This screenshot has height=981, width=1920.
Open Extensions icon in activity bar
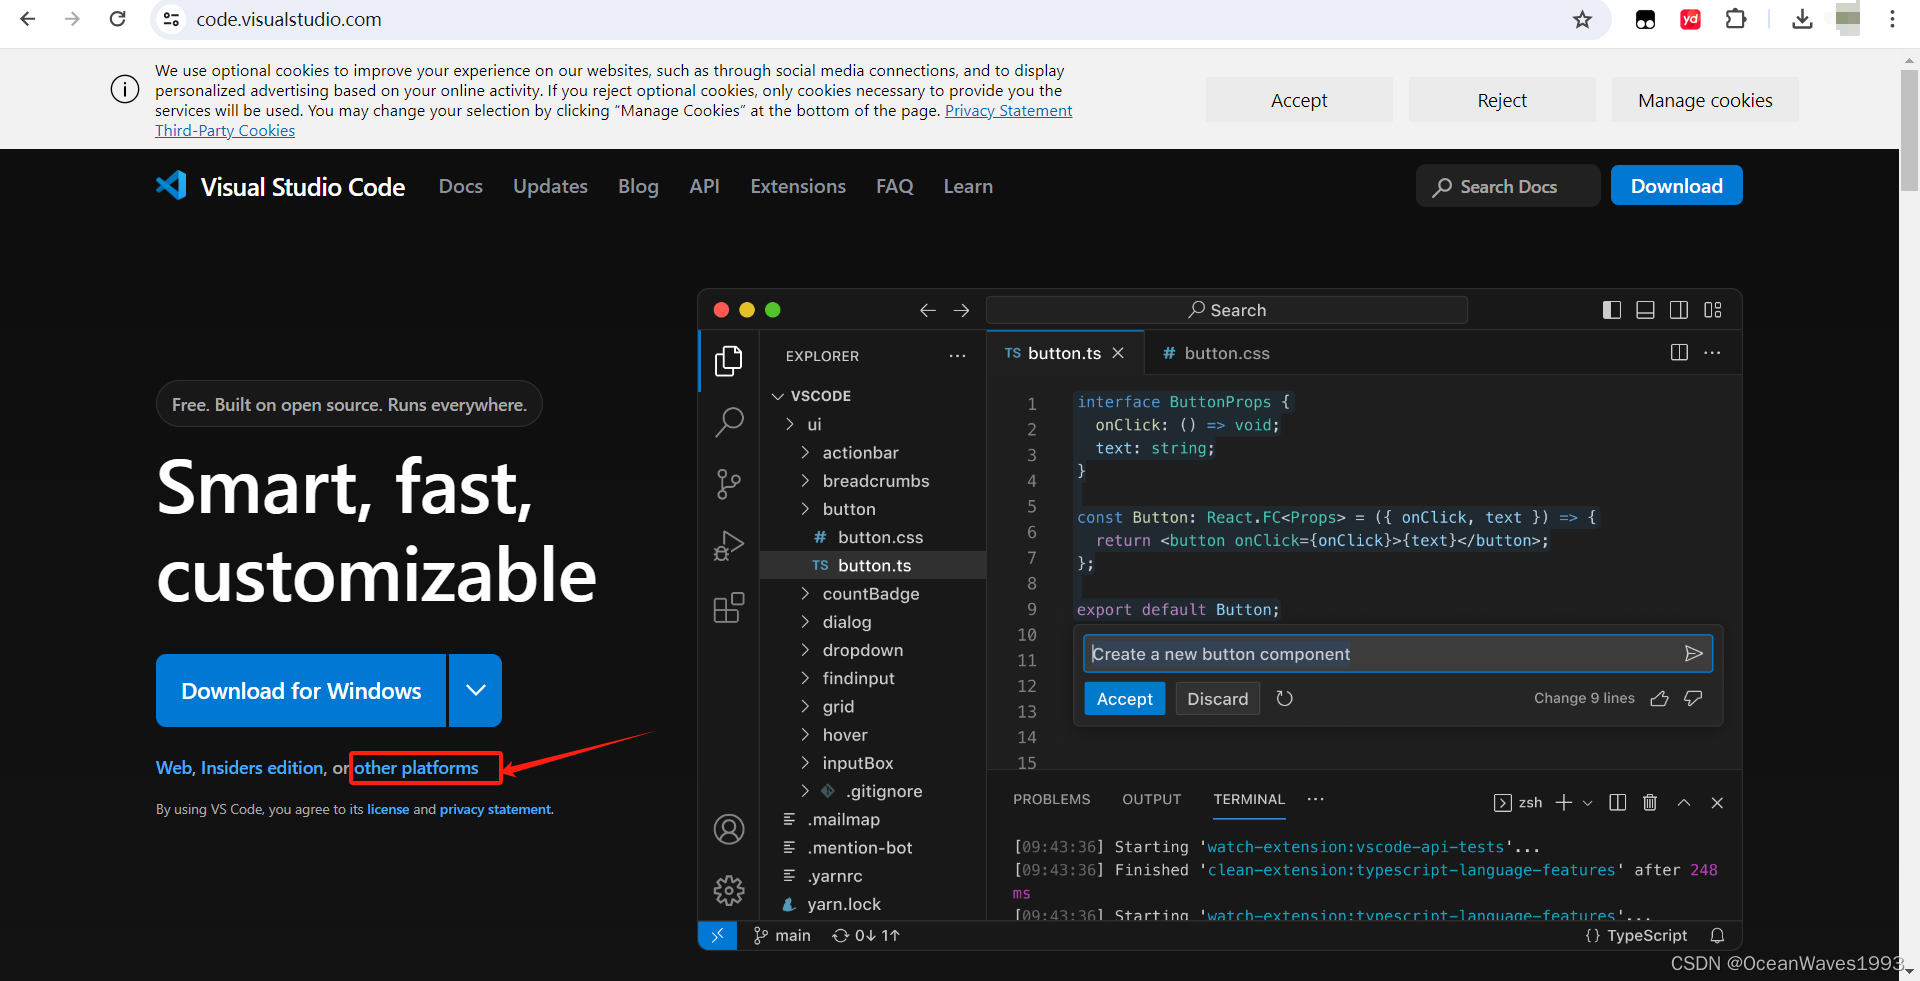point(729,607)
